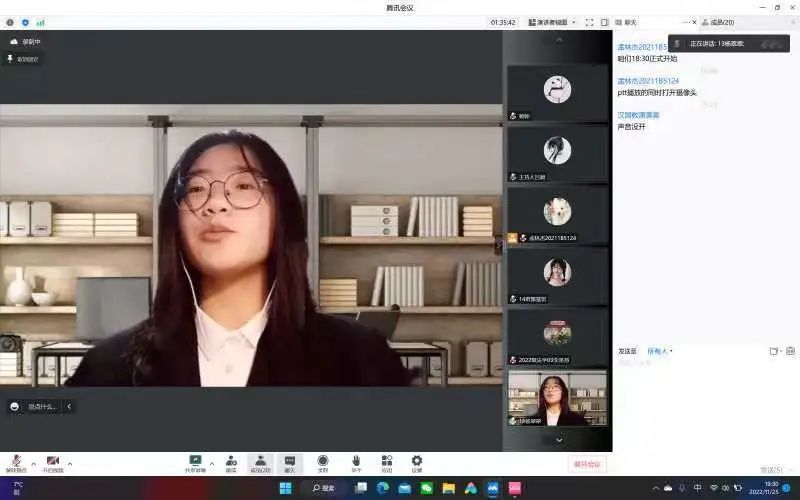Image resolution: width=800 pixels, height=500 pixels.
Task: Open the apps grid icon
Action: point(387,463)
